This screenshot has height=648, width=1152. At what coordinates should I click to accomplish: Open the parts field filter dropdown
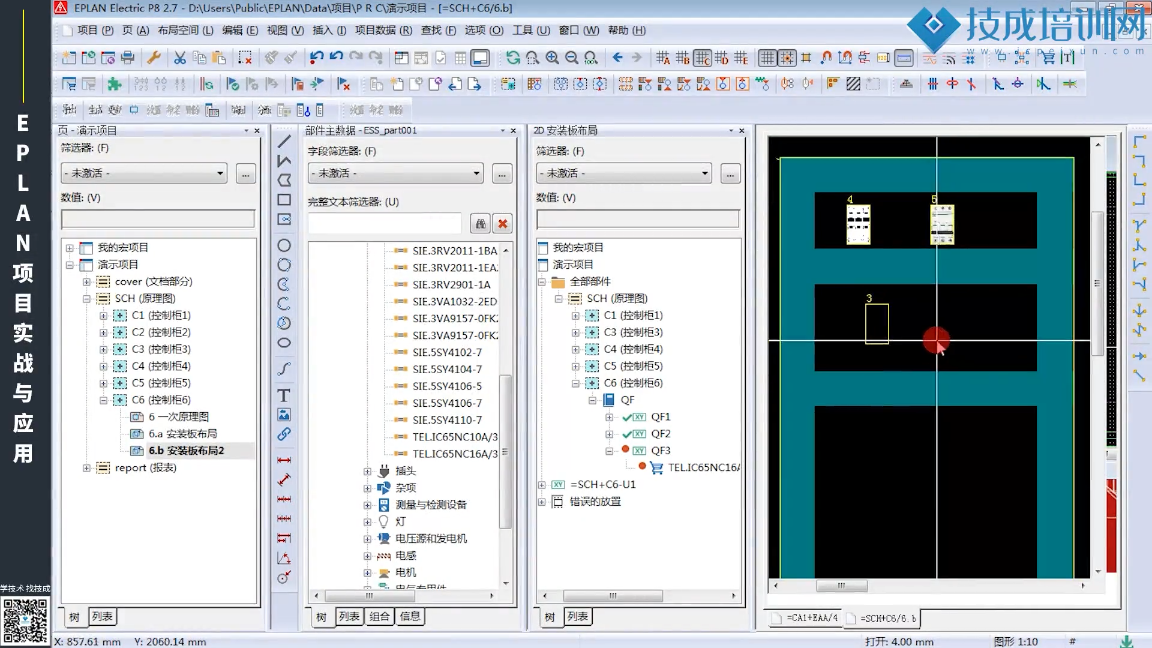[x=476, y=173]
